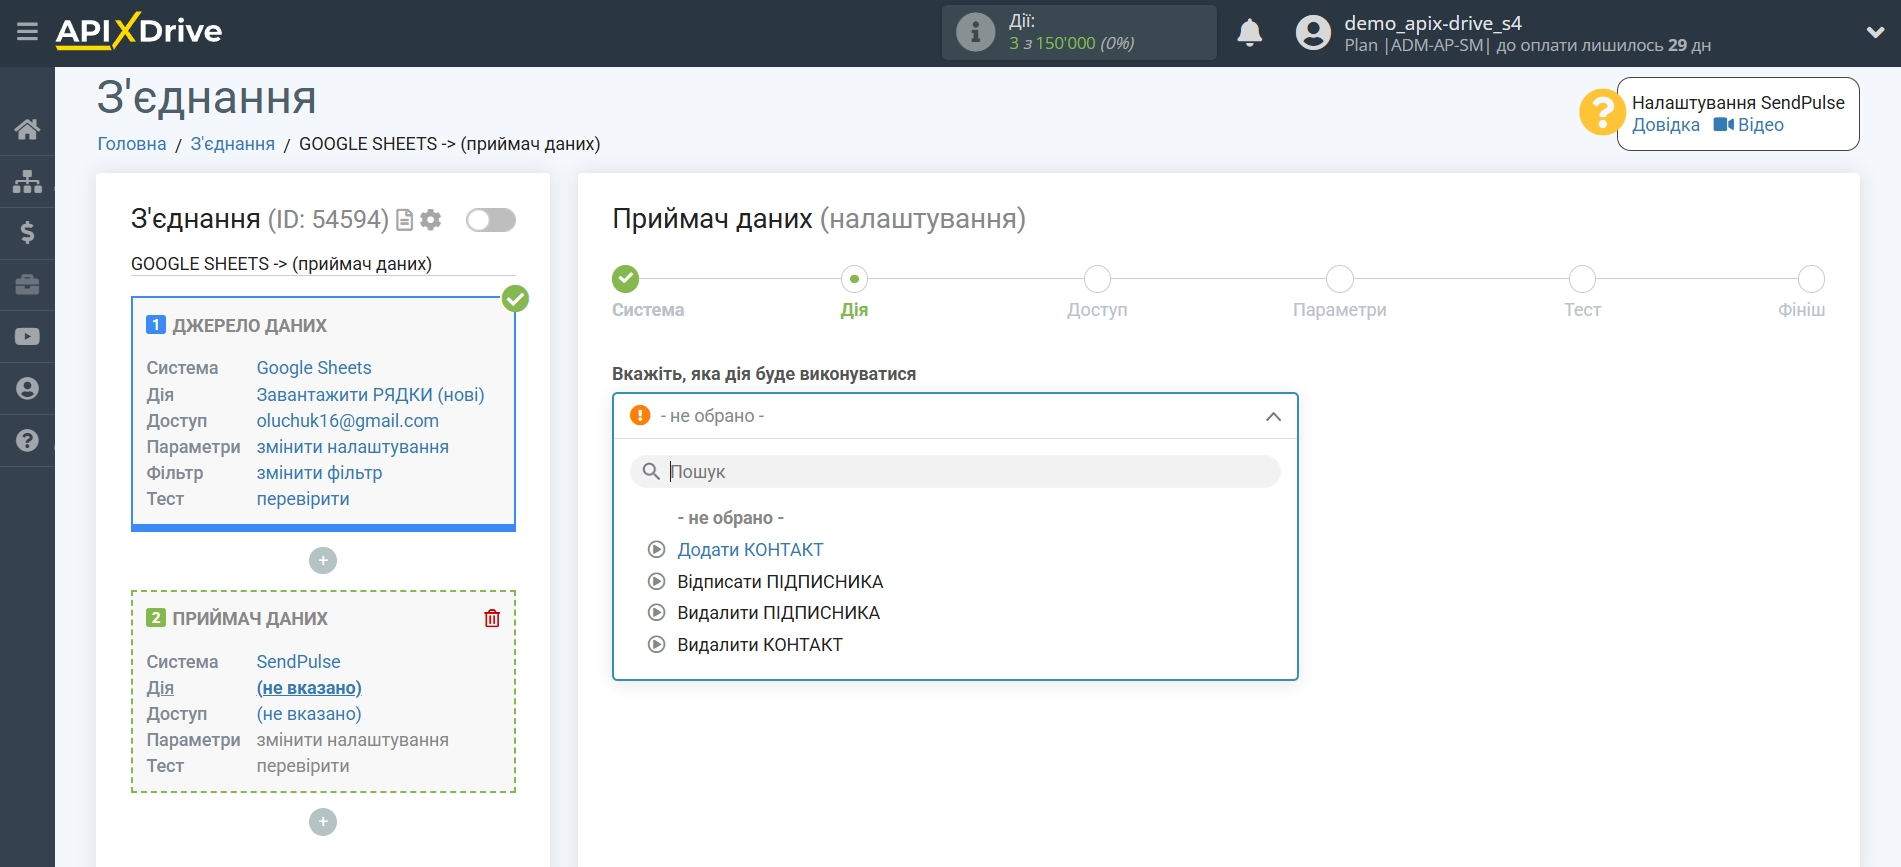1901x867 pixels.
Task: Add a step between source and receiver
Action: tap(323, 561)
